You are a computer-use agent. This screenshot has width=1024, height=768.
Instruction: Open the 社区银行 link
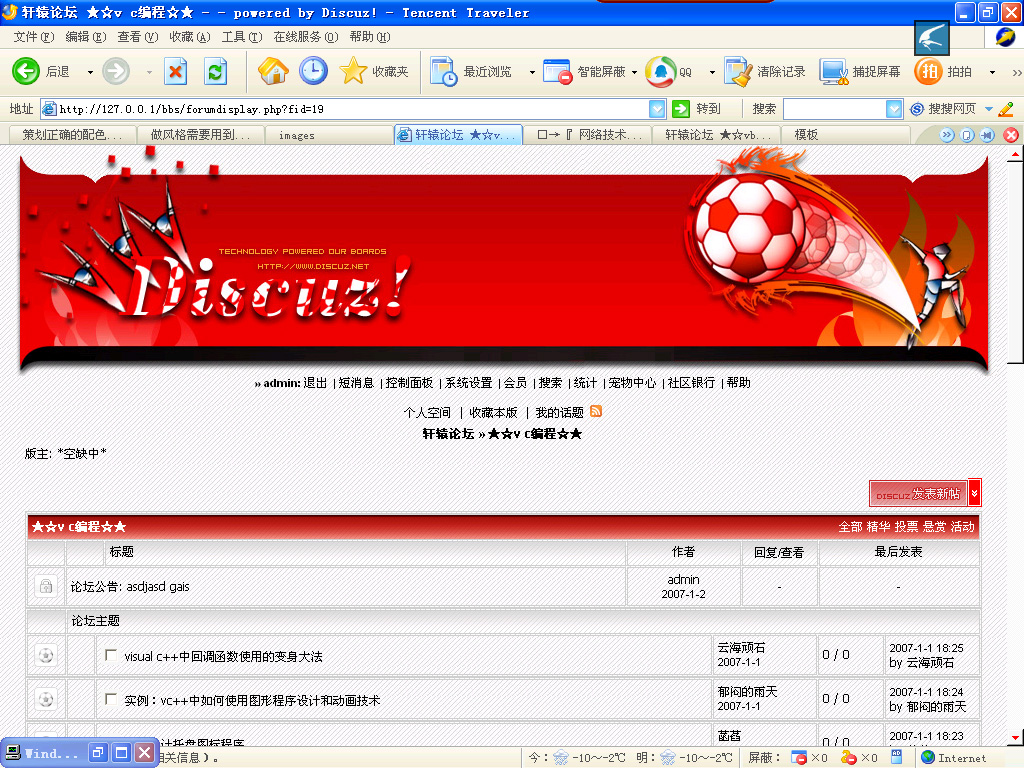pos(691,383)
